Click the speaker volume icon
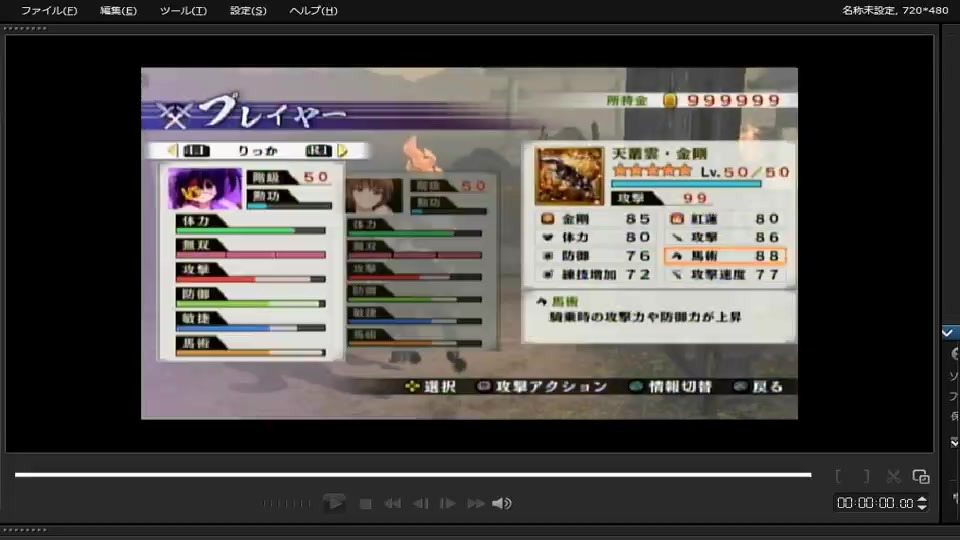Screen dimensions: 960x540 [501, 503]
